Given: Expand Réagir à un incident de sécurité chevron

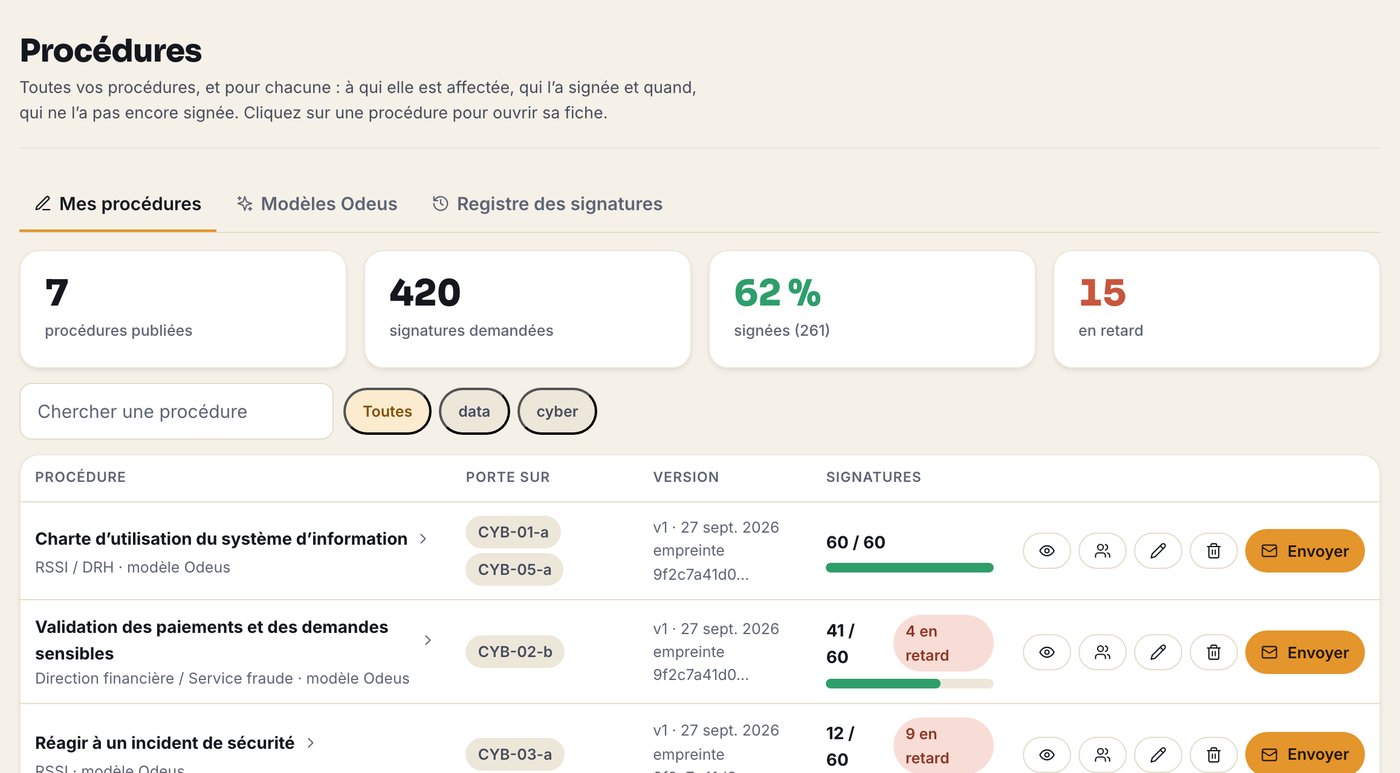Looking at the screenshot, I should click(311, 743).
